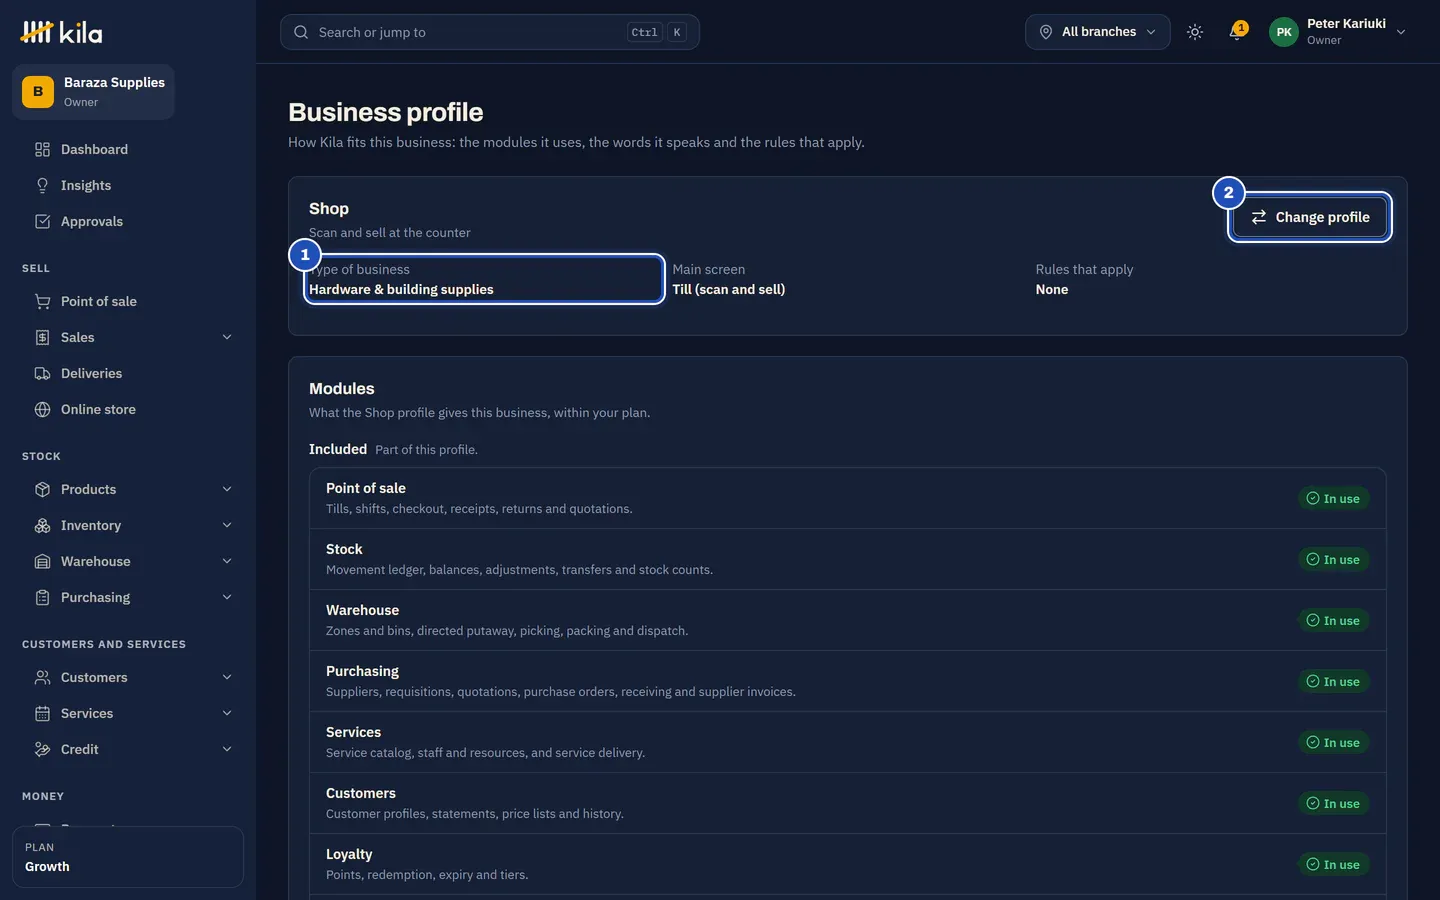Open the All branches dropdown
1440x900 pixels.
(1097, 32)
